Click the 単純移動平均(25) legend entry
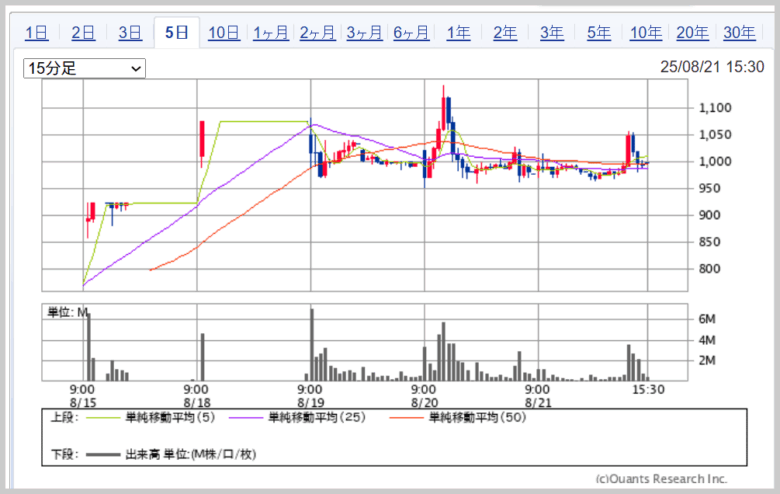The width and height of the screenshot is (780, 494). (317, 417)
